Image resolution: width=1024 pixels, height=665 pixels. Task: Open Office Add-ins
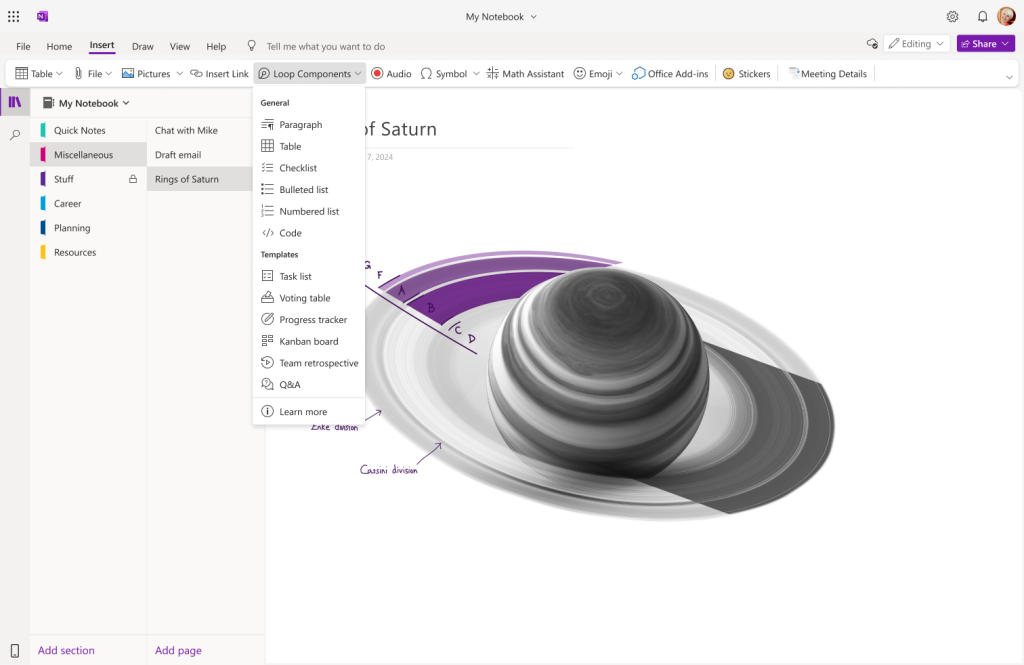[x=670, y=74]
